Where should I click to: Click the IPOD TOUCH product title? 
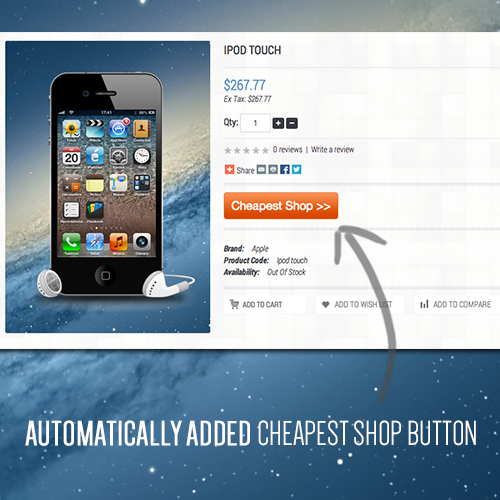pyautogui.click(x=252, y=50)
